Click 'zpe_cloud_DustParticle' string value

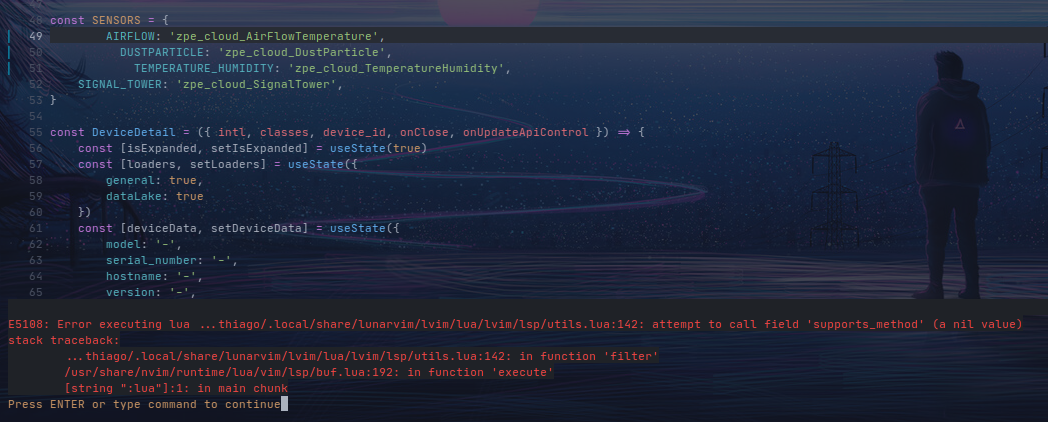tap(301, 52)
